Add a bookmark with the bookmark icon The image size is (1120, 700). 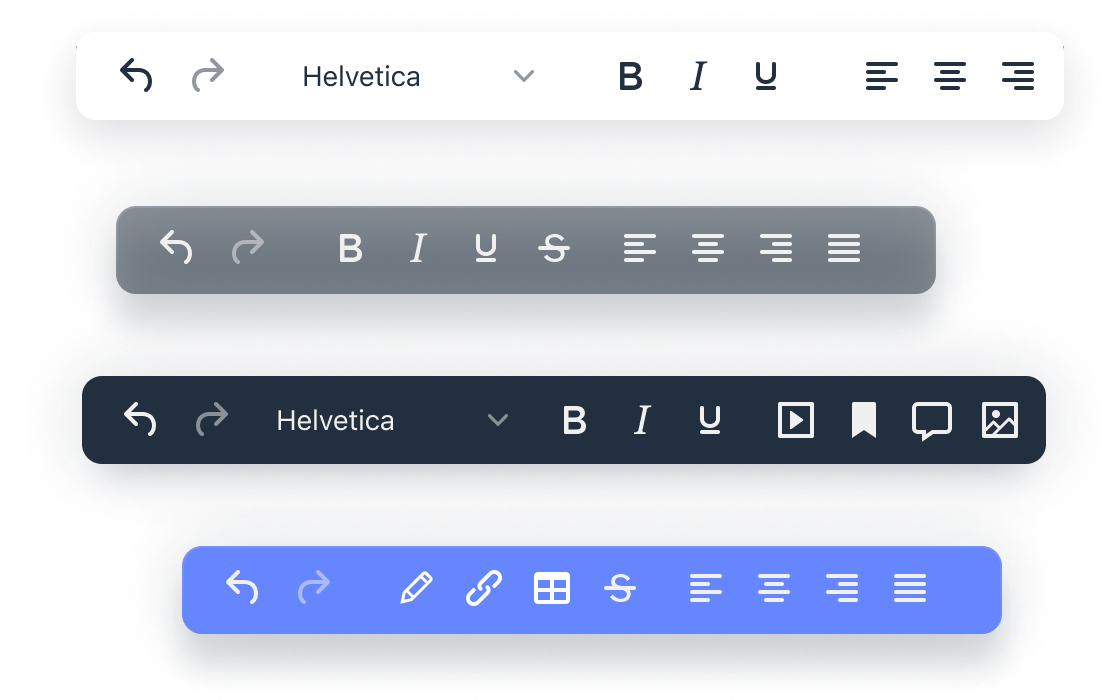point(864,420)
